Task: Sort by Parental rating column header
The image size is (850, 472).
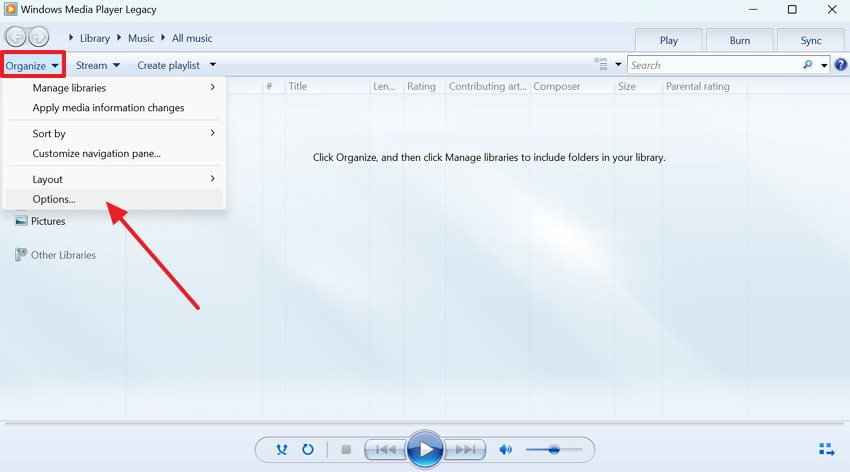Action: coord(705,86)
